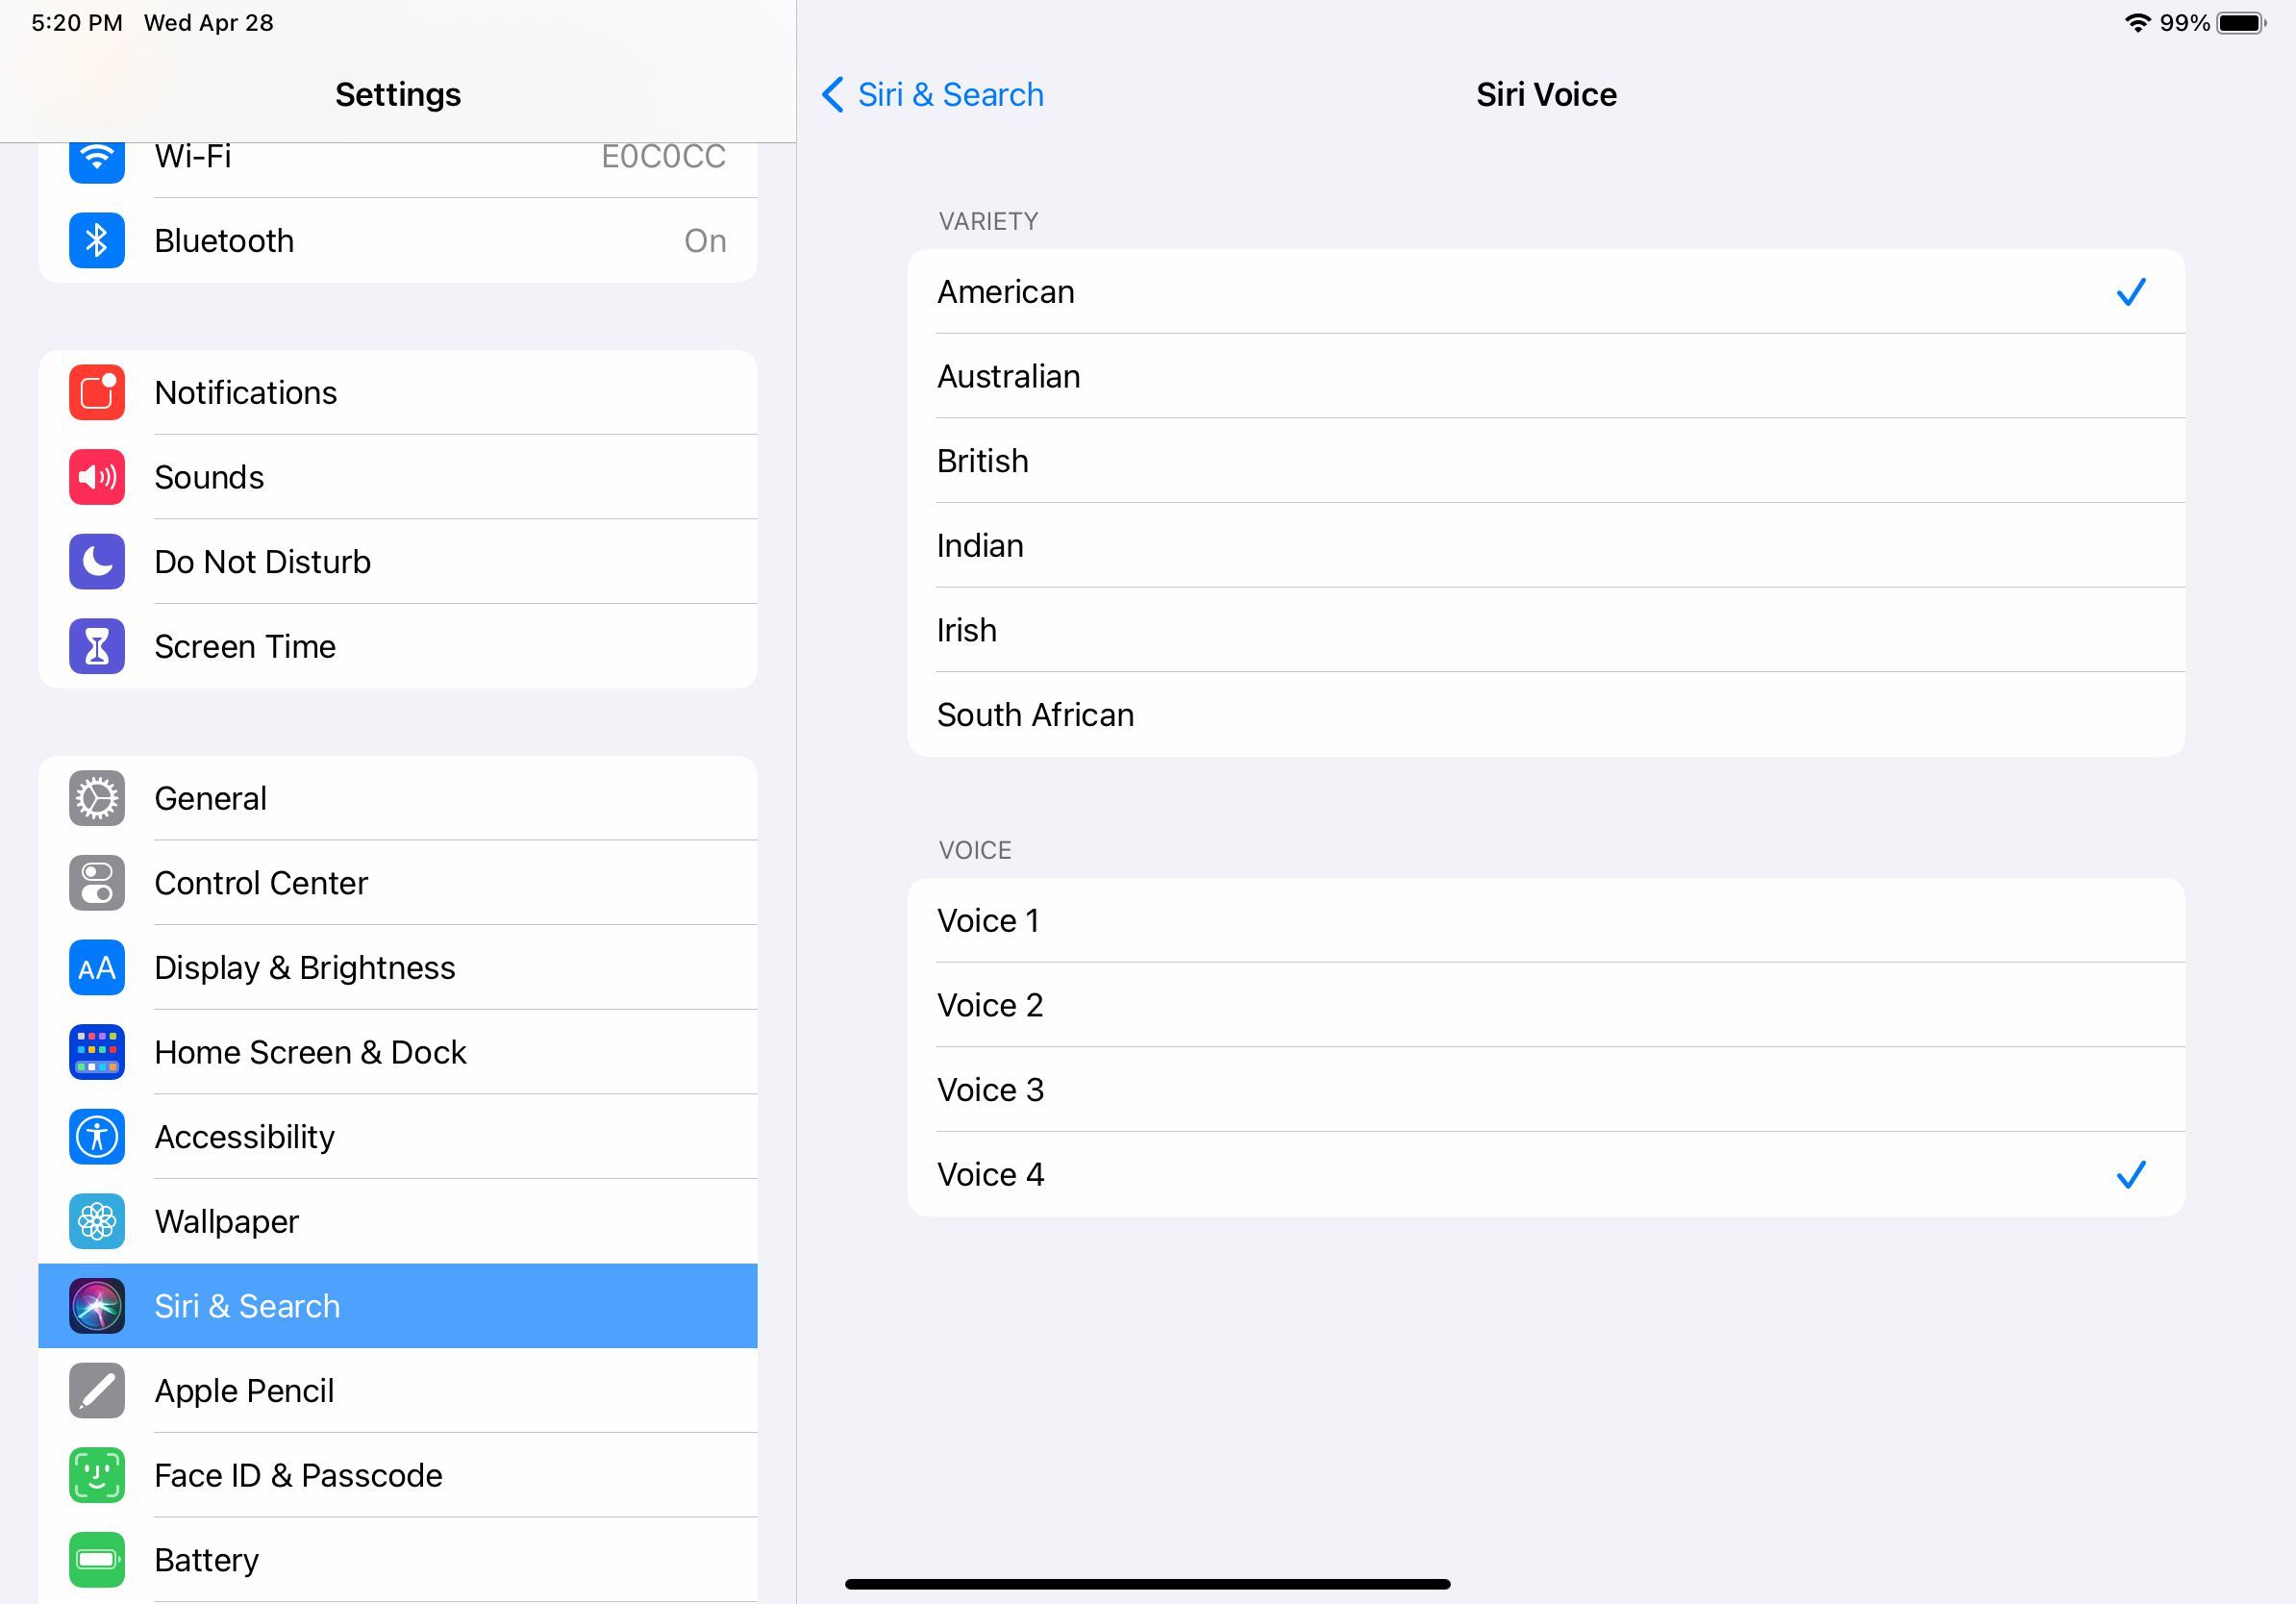Screen dimensions: 2296x1604
Task: Open Accessibility settings
Action: pos(398,1137)
